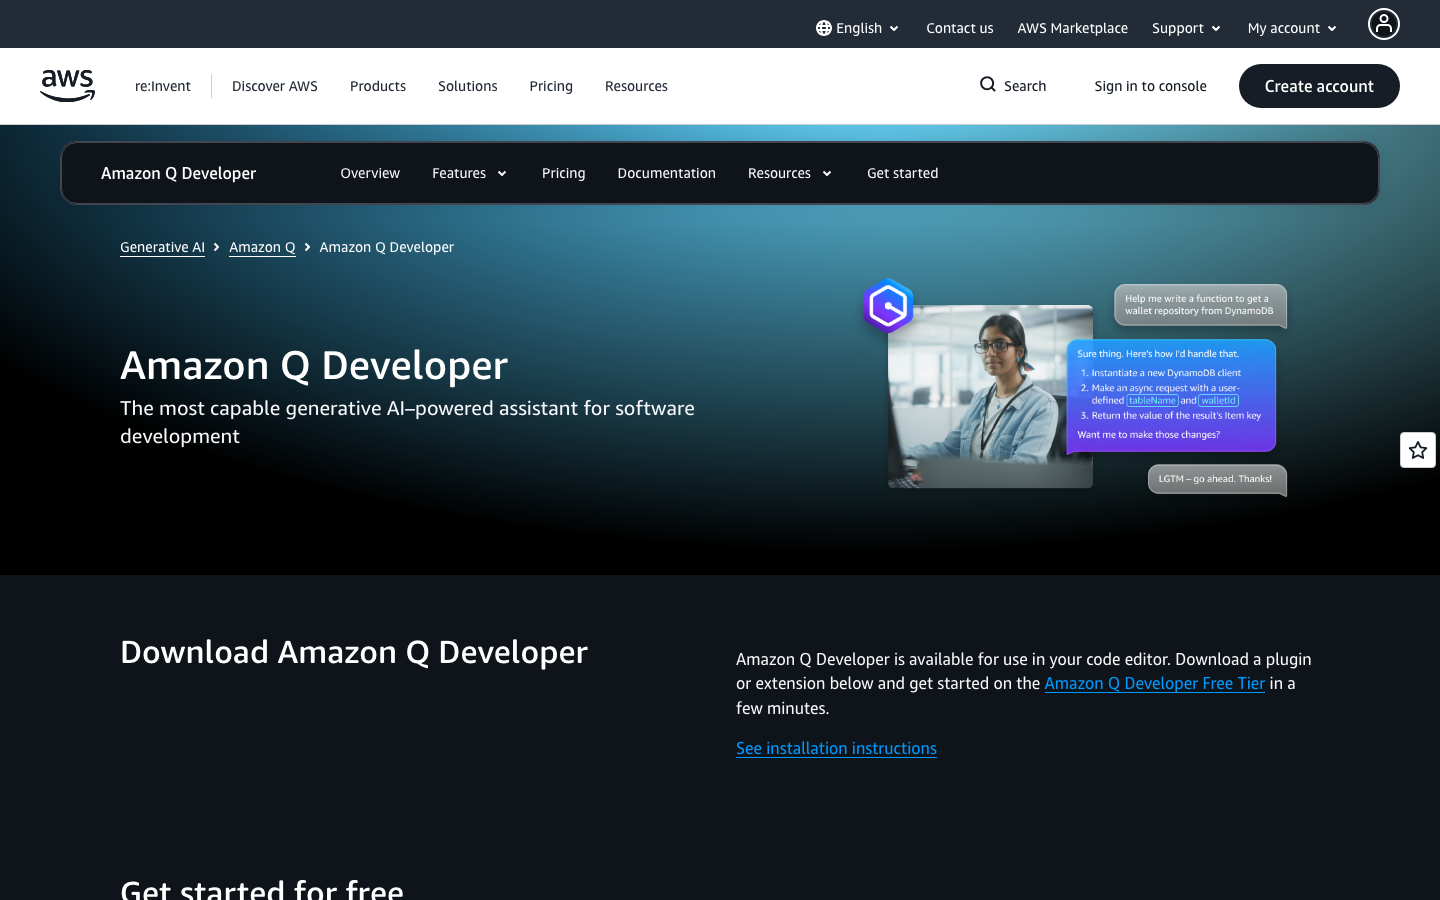Follow the Generative AI breadcrumb
The height and width of the screenshot is (900, 1440).
click(x=162, y=247)
